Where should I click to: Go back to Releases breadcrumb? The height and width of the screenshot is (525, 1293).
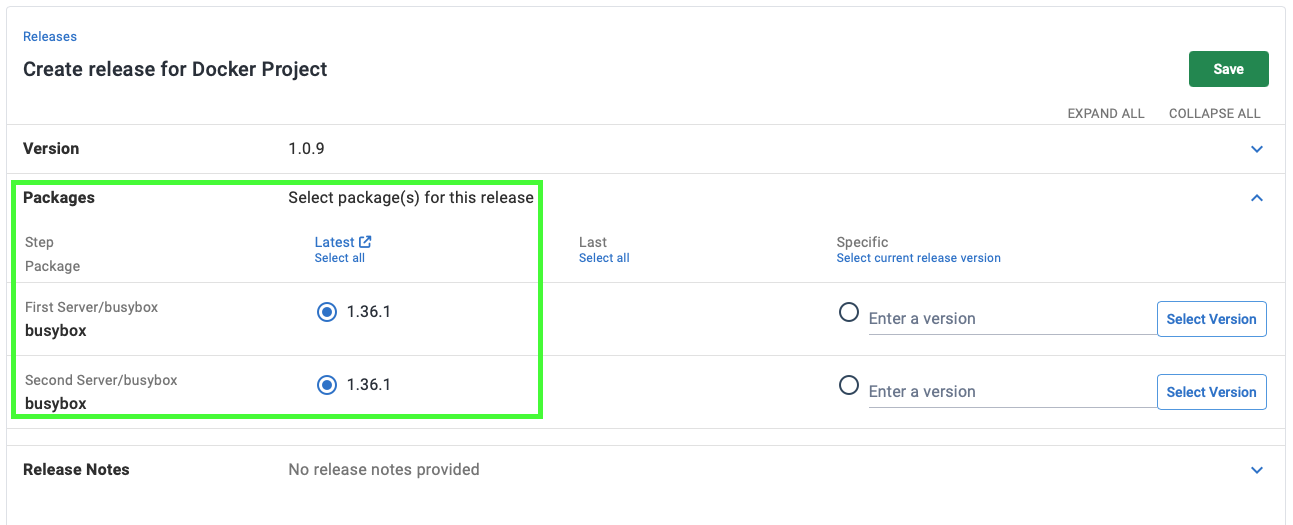tap(50, 36)
